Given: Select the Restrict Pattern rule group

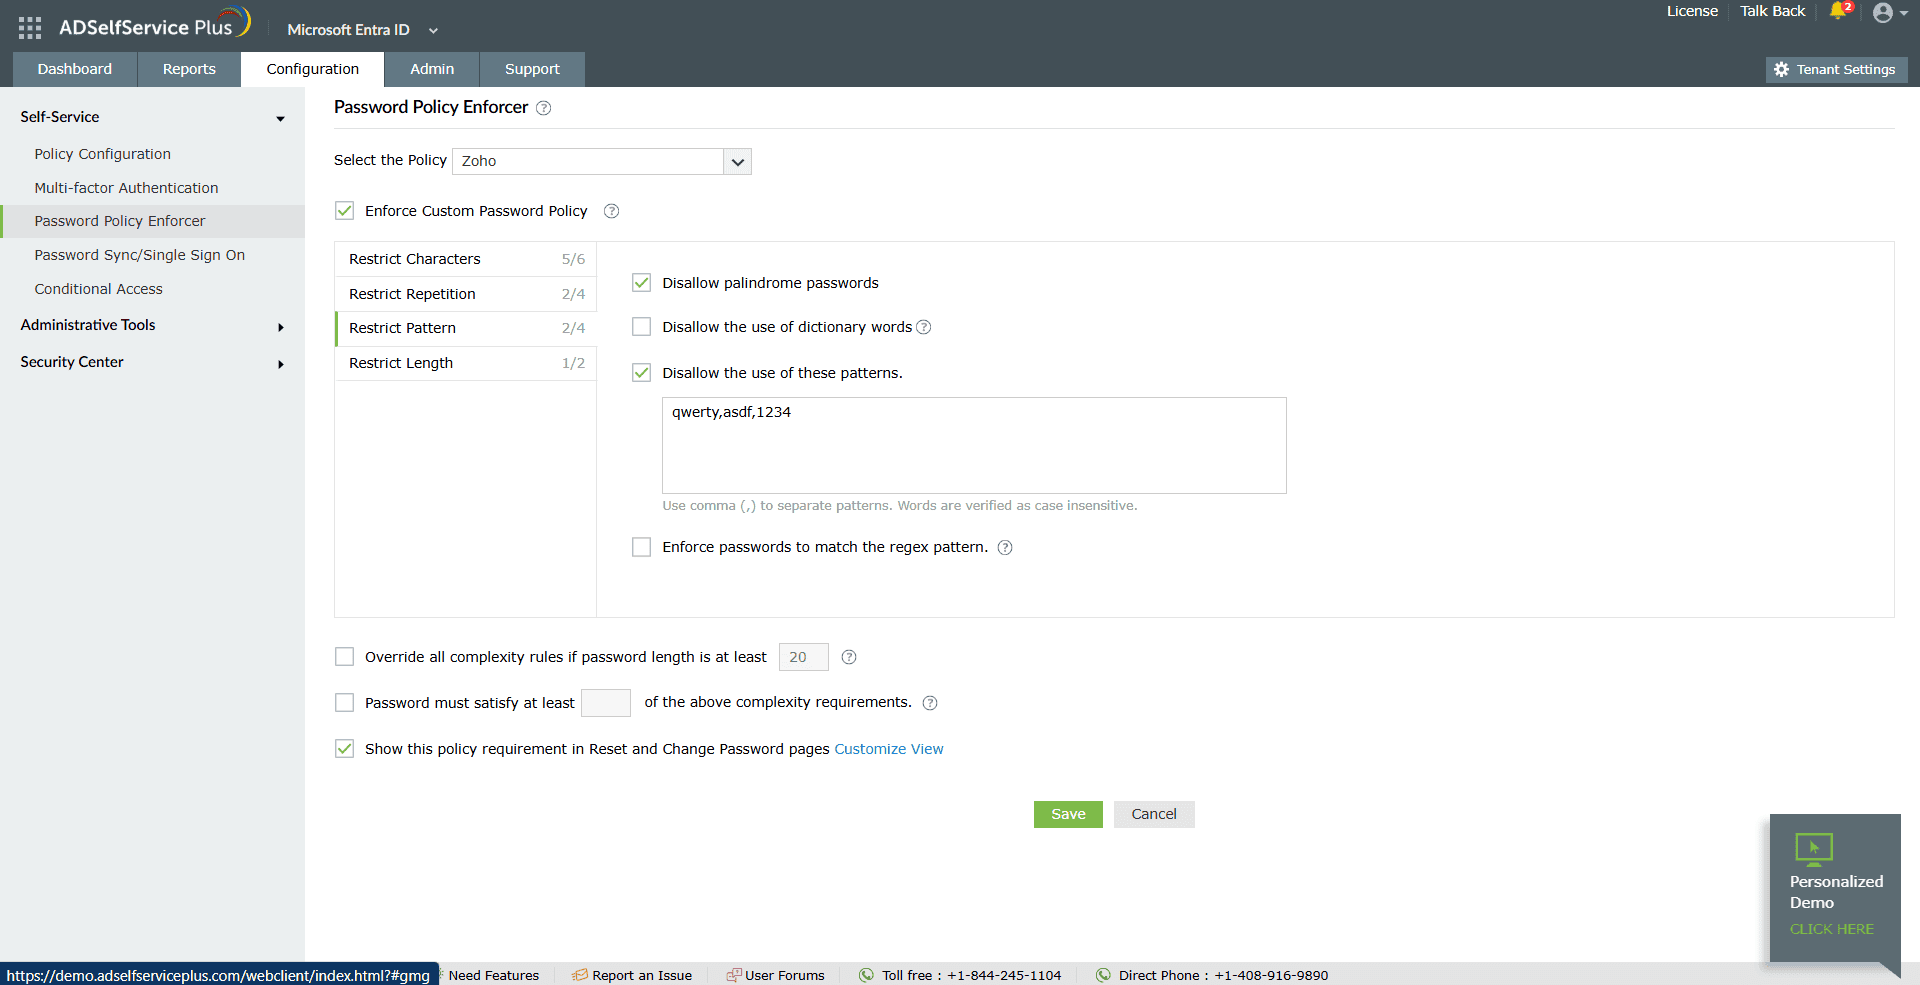Looking at the screenshot, I should click(x=466, y=328).
